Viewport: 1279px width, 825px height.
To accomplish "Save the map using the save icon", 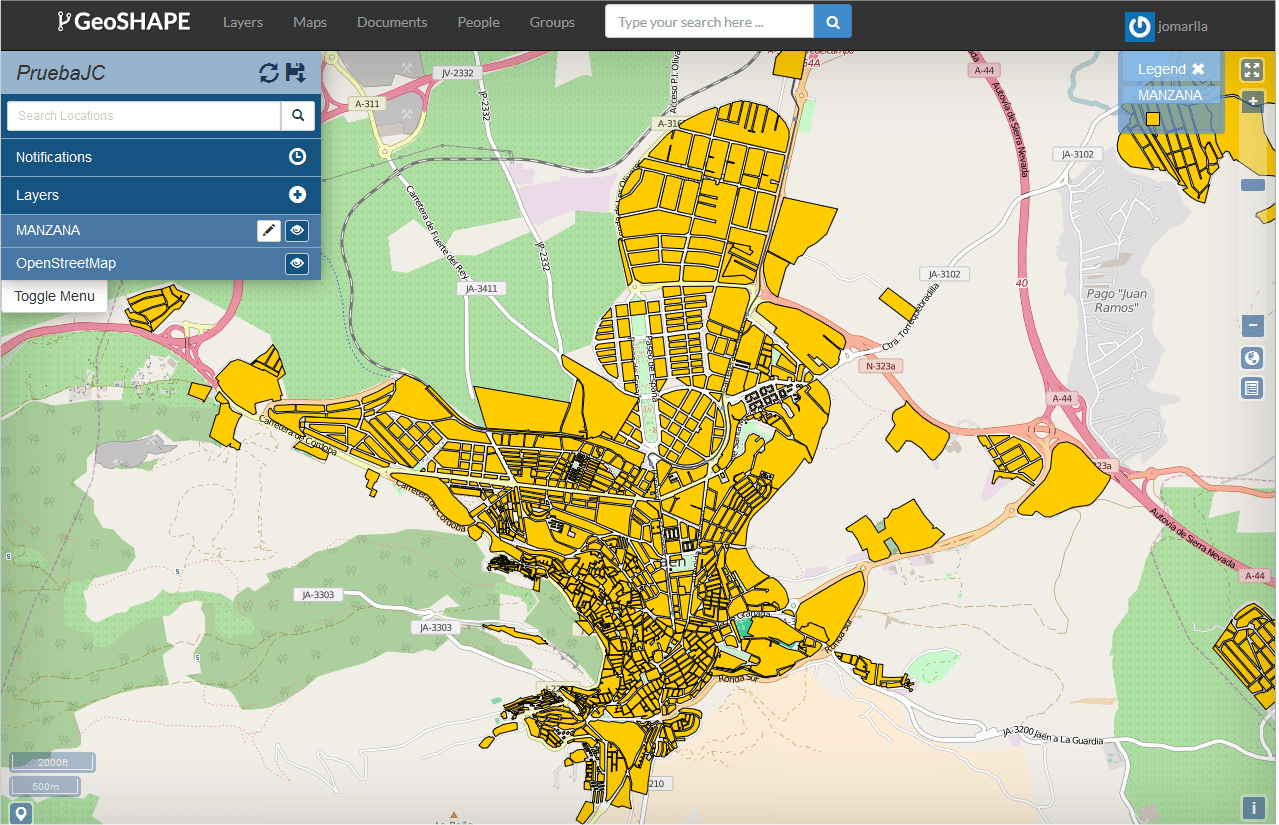I will pos(296,73).
